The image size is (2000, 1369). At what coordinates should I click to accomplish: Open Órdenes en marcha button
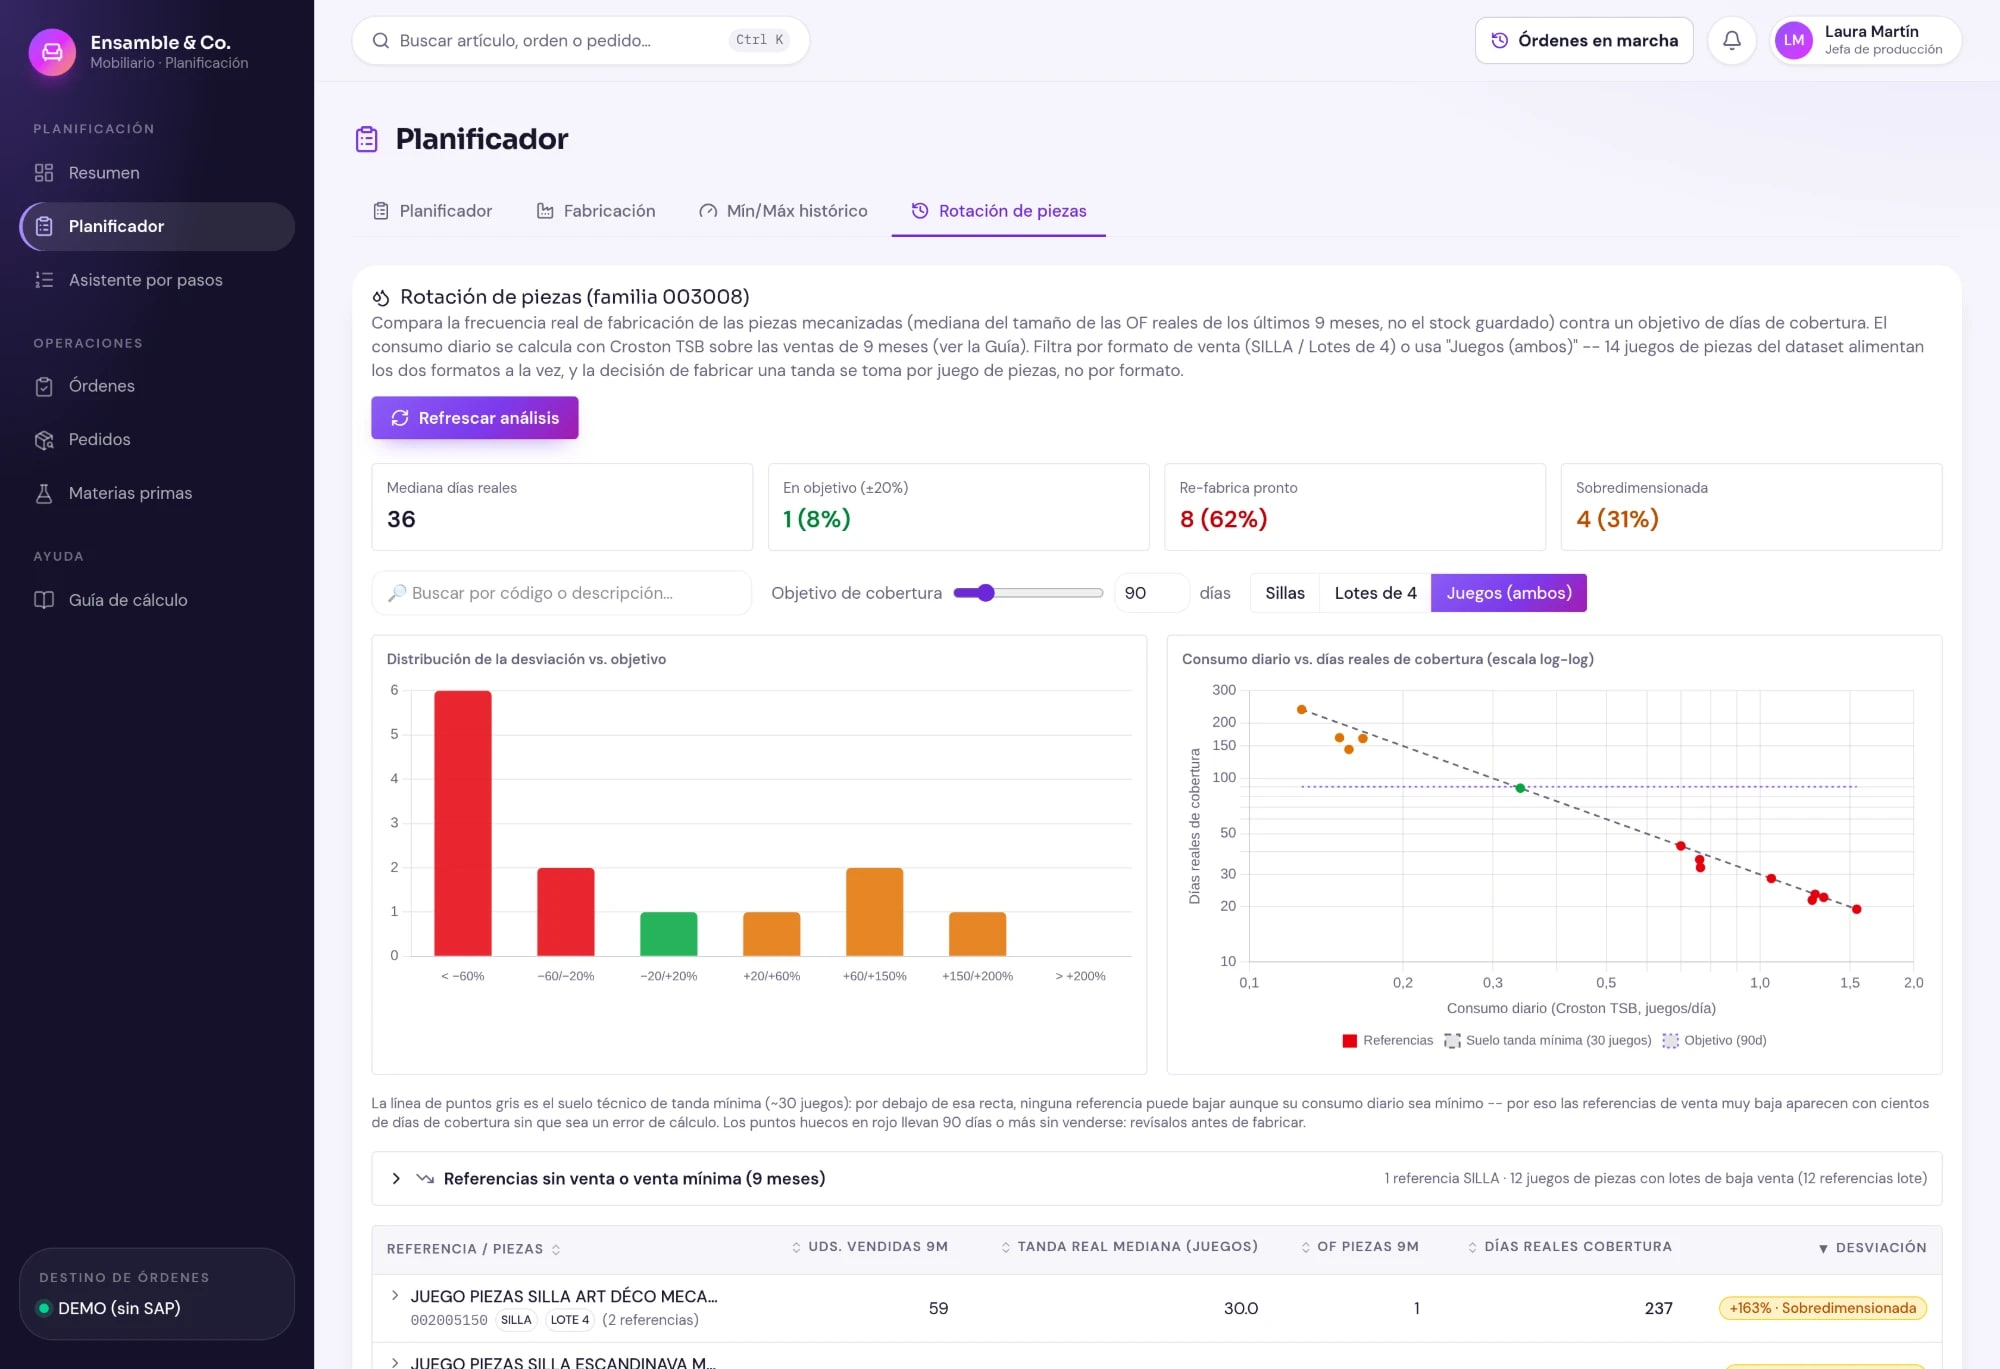[1584, 40]
